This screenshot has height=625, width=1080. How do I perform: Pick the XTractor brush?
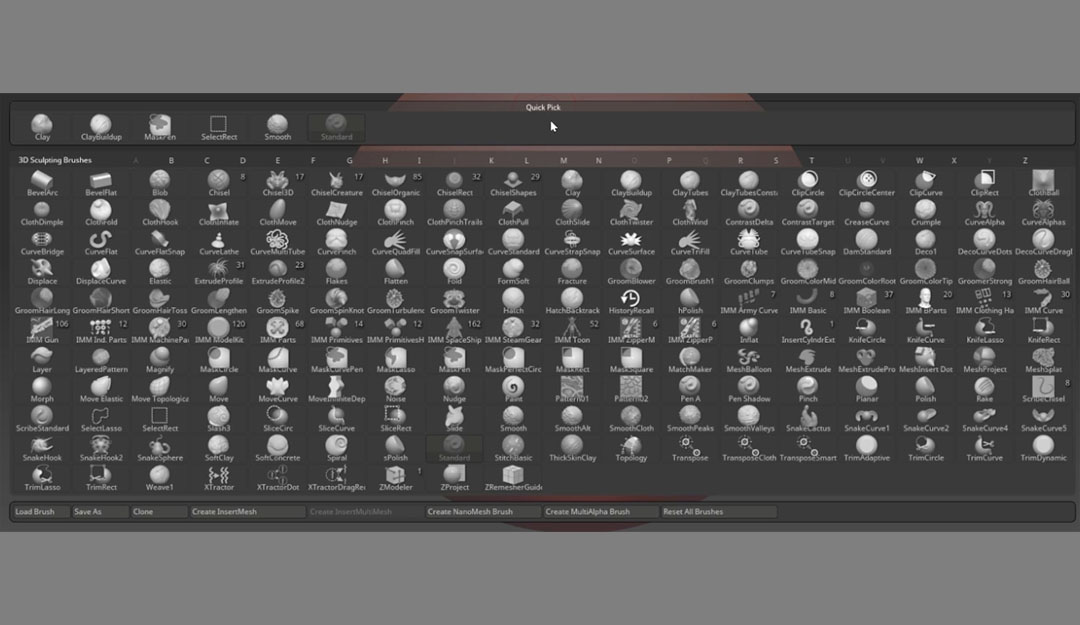coord(219,479)
